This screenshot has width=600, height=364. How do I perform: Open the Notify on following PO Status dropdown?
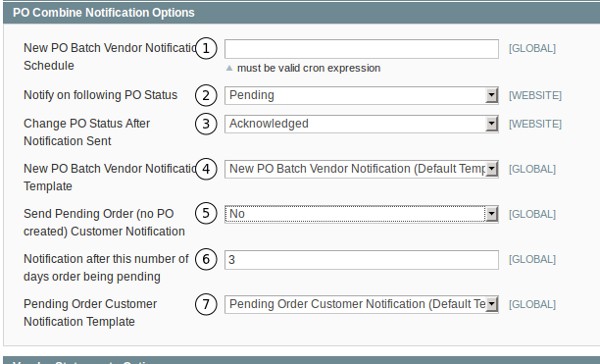pyautogui.click(x=361, y=95)
